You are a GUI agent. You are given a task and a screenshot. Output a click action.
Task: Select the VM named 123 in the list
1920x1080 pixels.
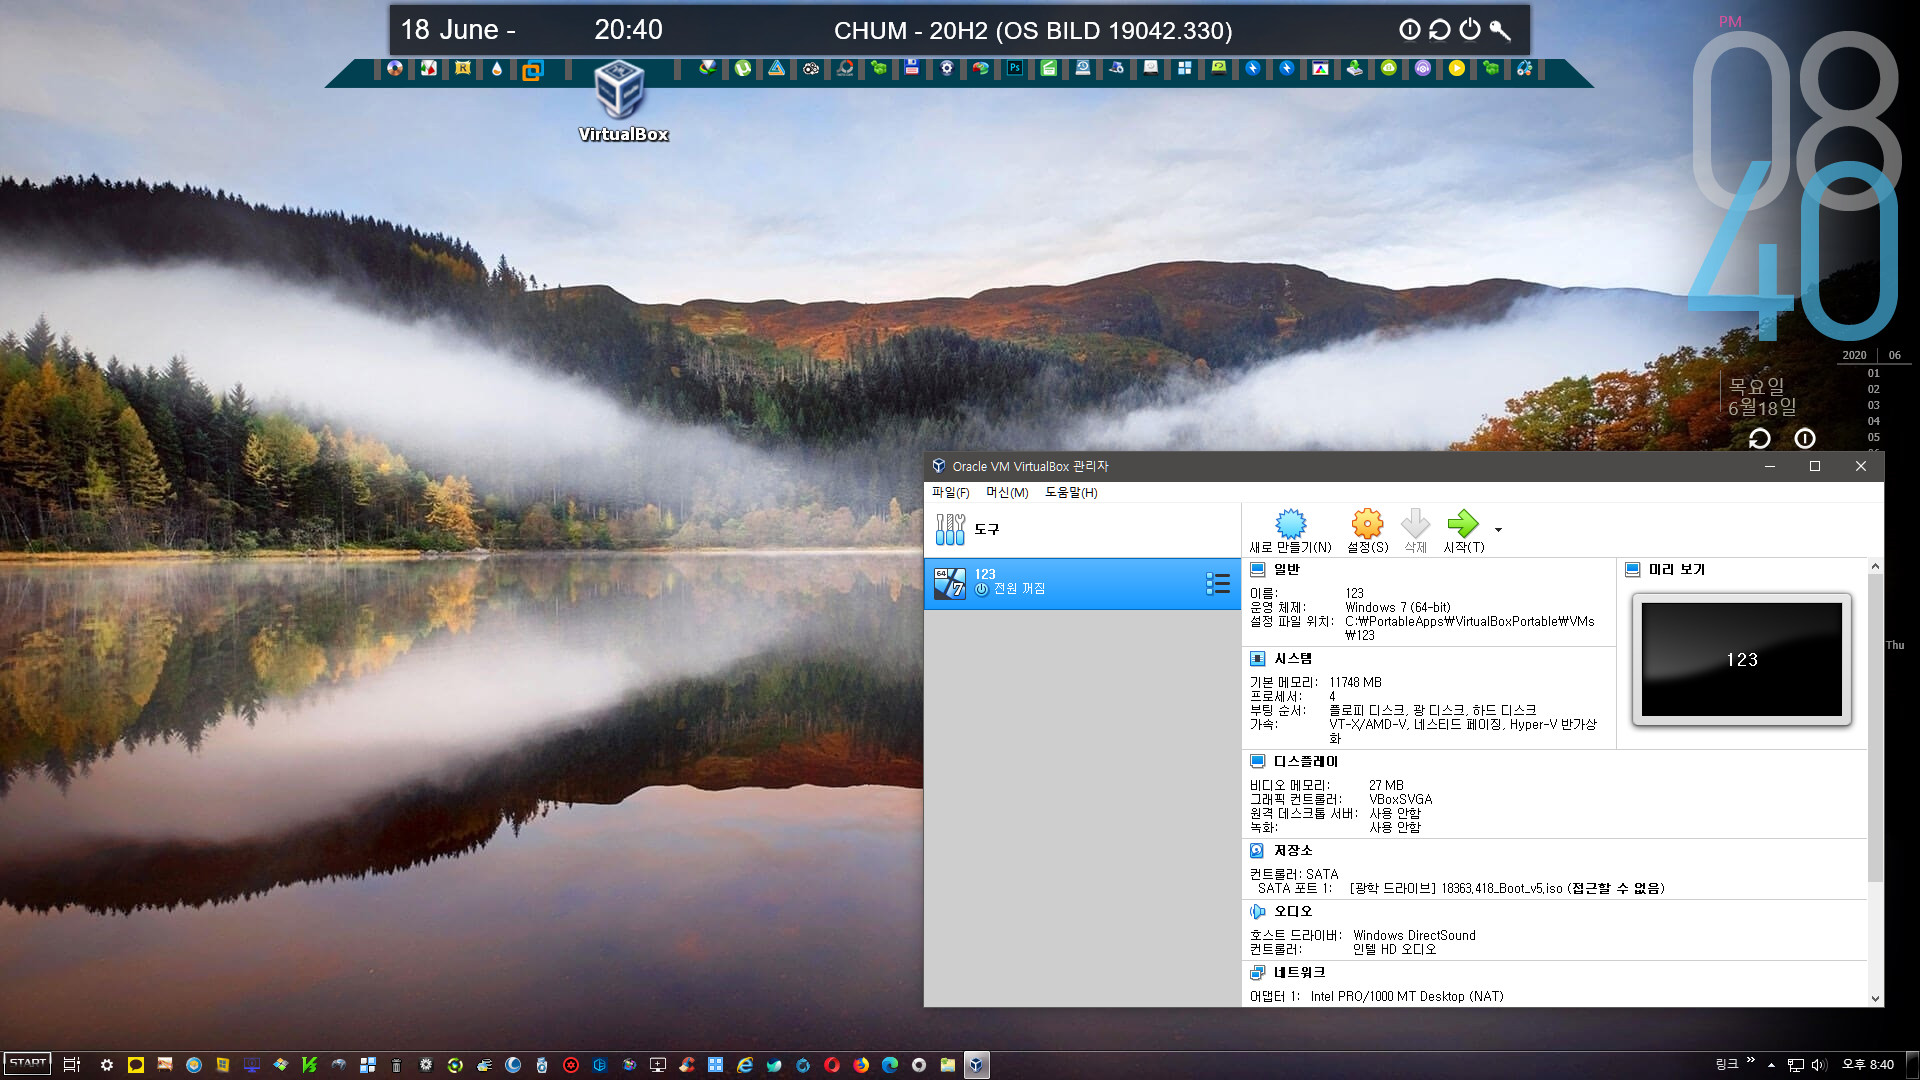1082,583
